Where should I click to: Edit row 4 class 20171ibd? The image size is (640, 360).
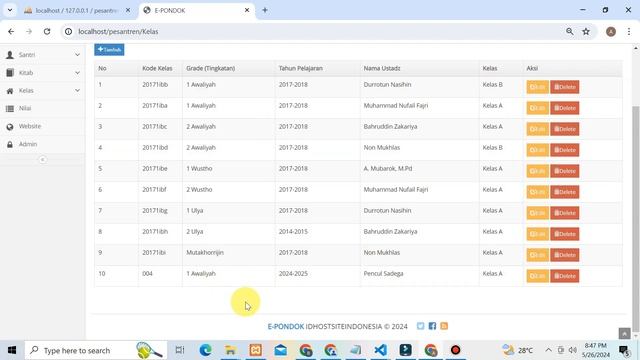pos(537,150)
